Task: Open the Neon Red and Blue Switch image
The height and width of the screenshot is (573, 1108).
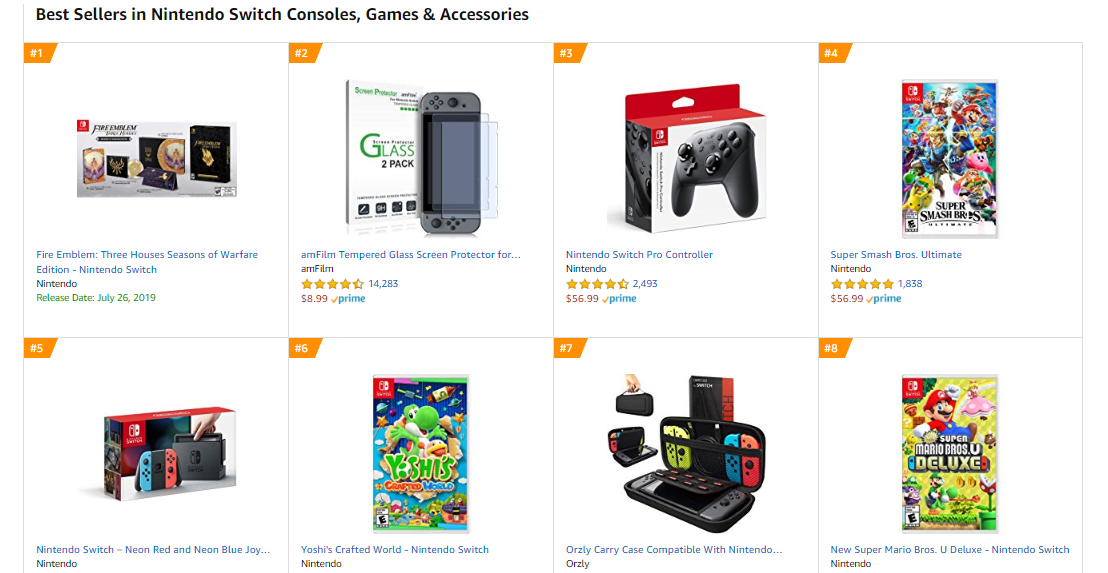Action: pyautogui.click(x=156, y=453)
